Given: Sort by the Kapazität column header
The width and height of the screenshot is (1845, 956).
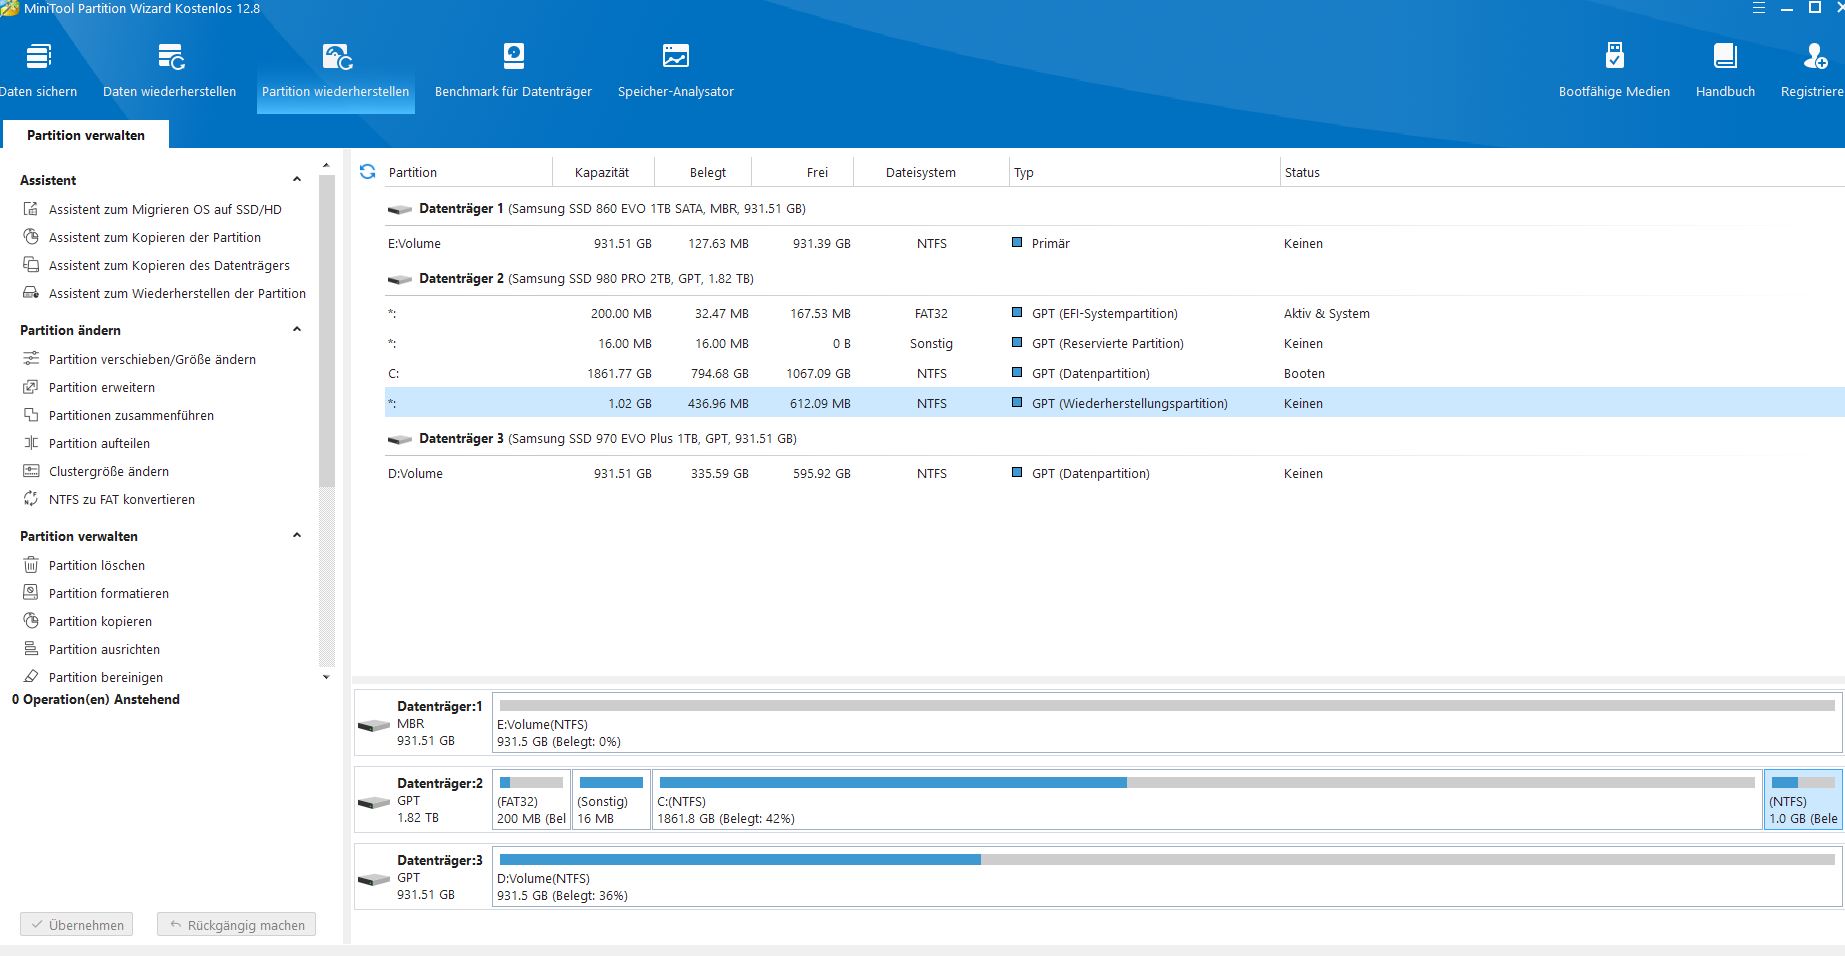Looking at the screenshot, I should coord(602,172).
